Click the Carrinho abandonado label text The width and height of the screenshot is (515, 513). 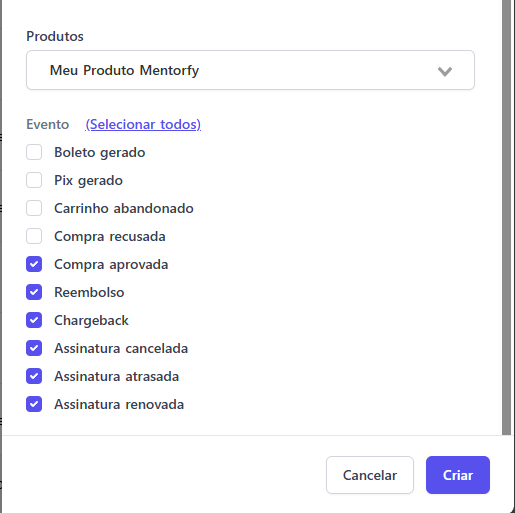tap(124, 208)
